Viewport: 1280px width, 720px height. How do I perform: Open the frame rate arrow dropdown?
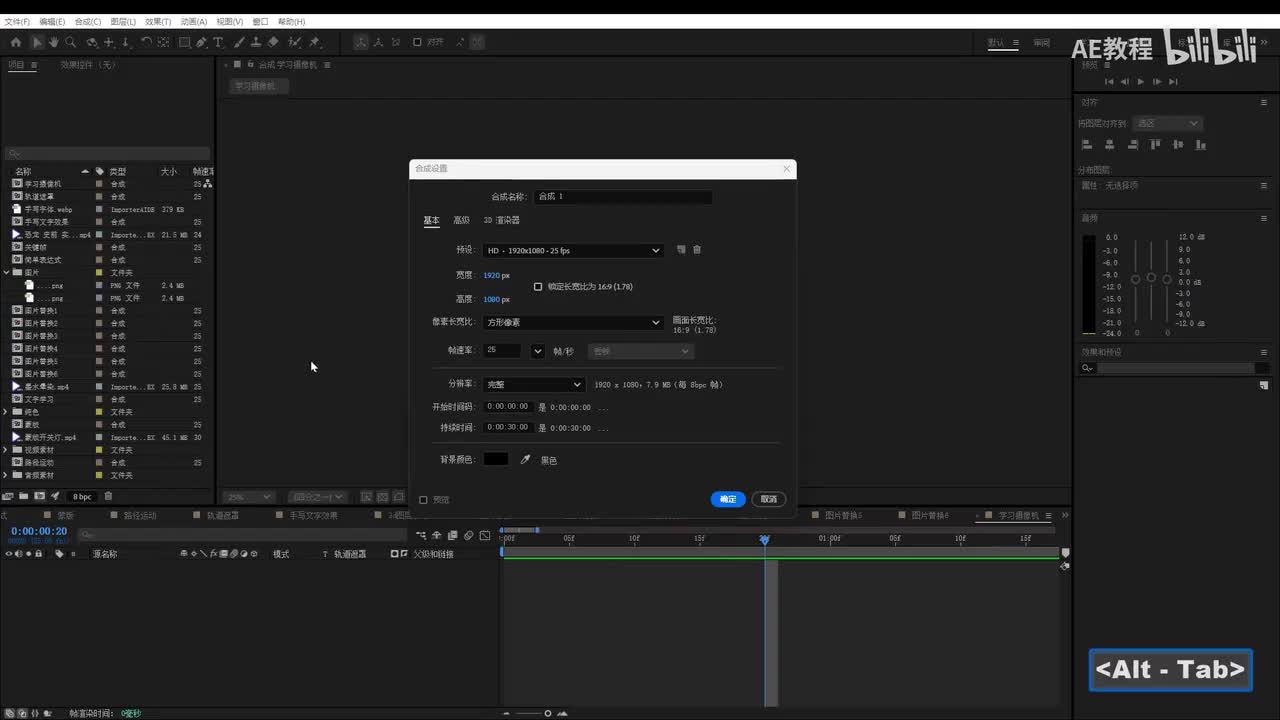point(538,351)
